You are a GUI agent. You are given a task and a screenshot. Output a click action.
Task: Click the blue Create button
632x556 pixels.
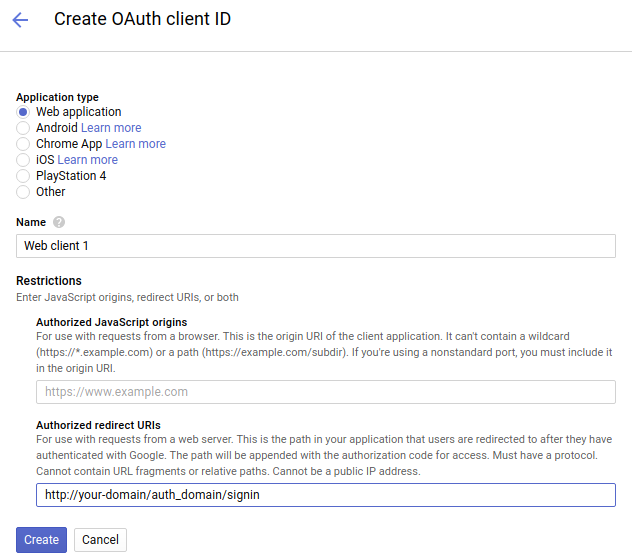coord(42,540)
